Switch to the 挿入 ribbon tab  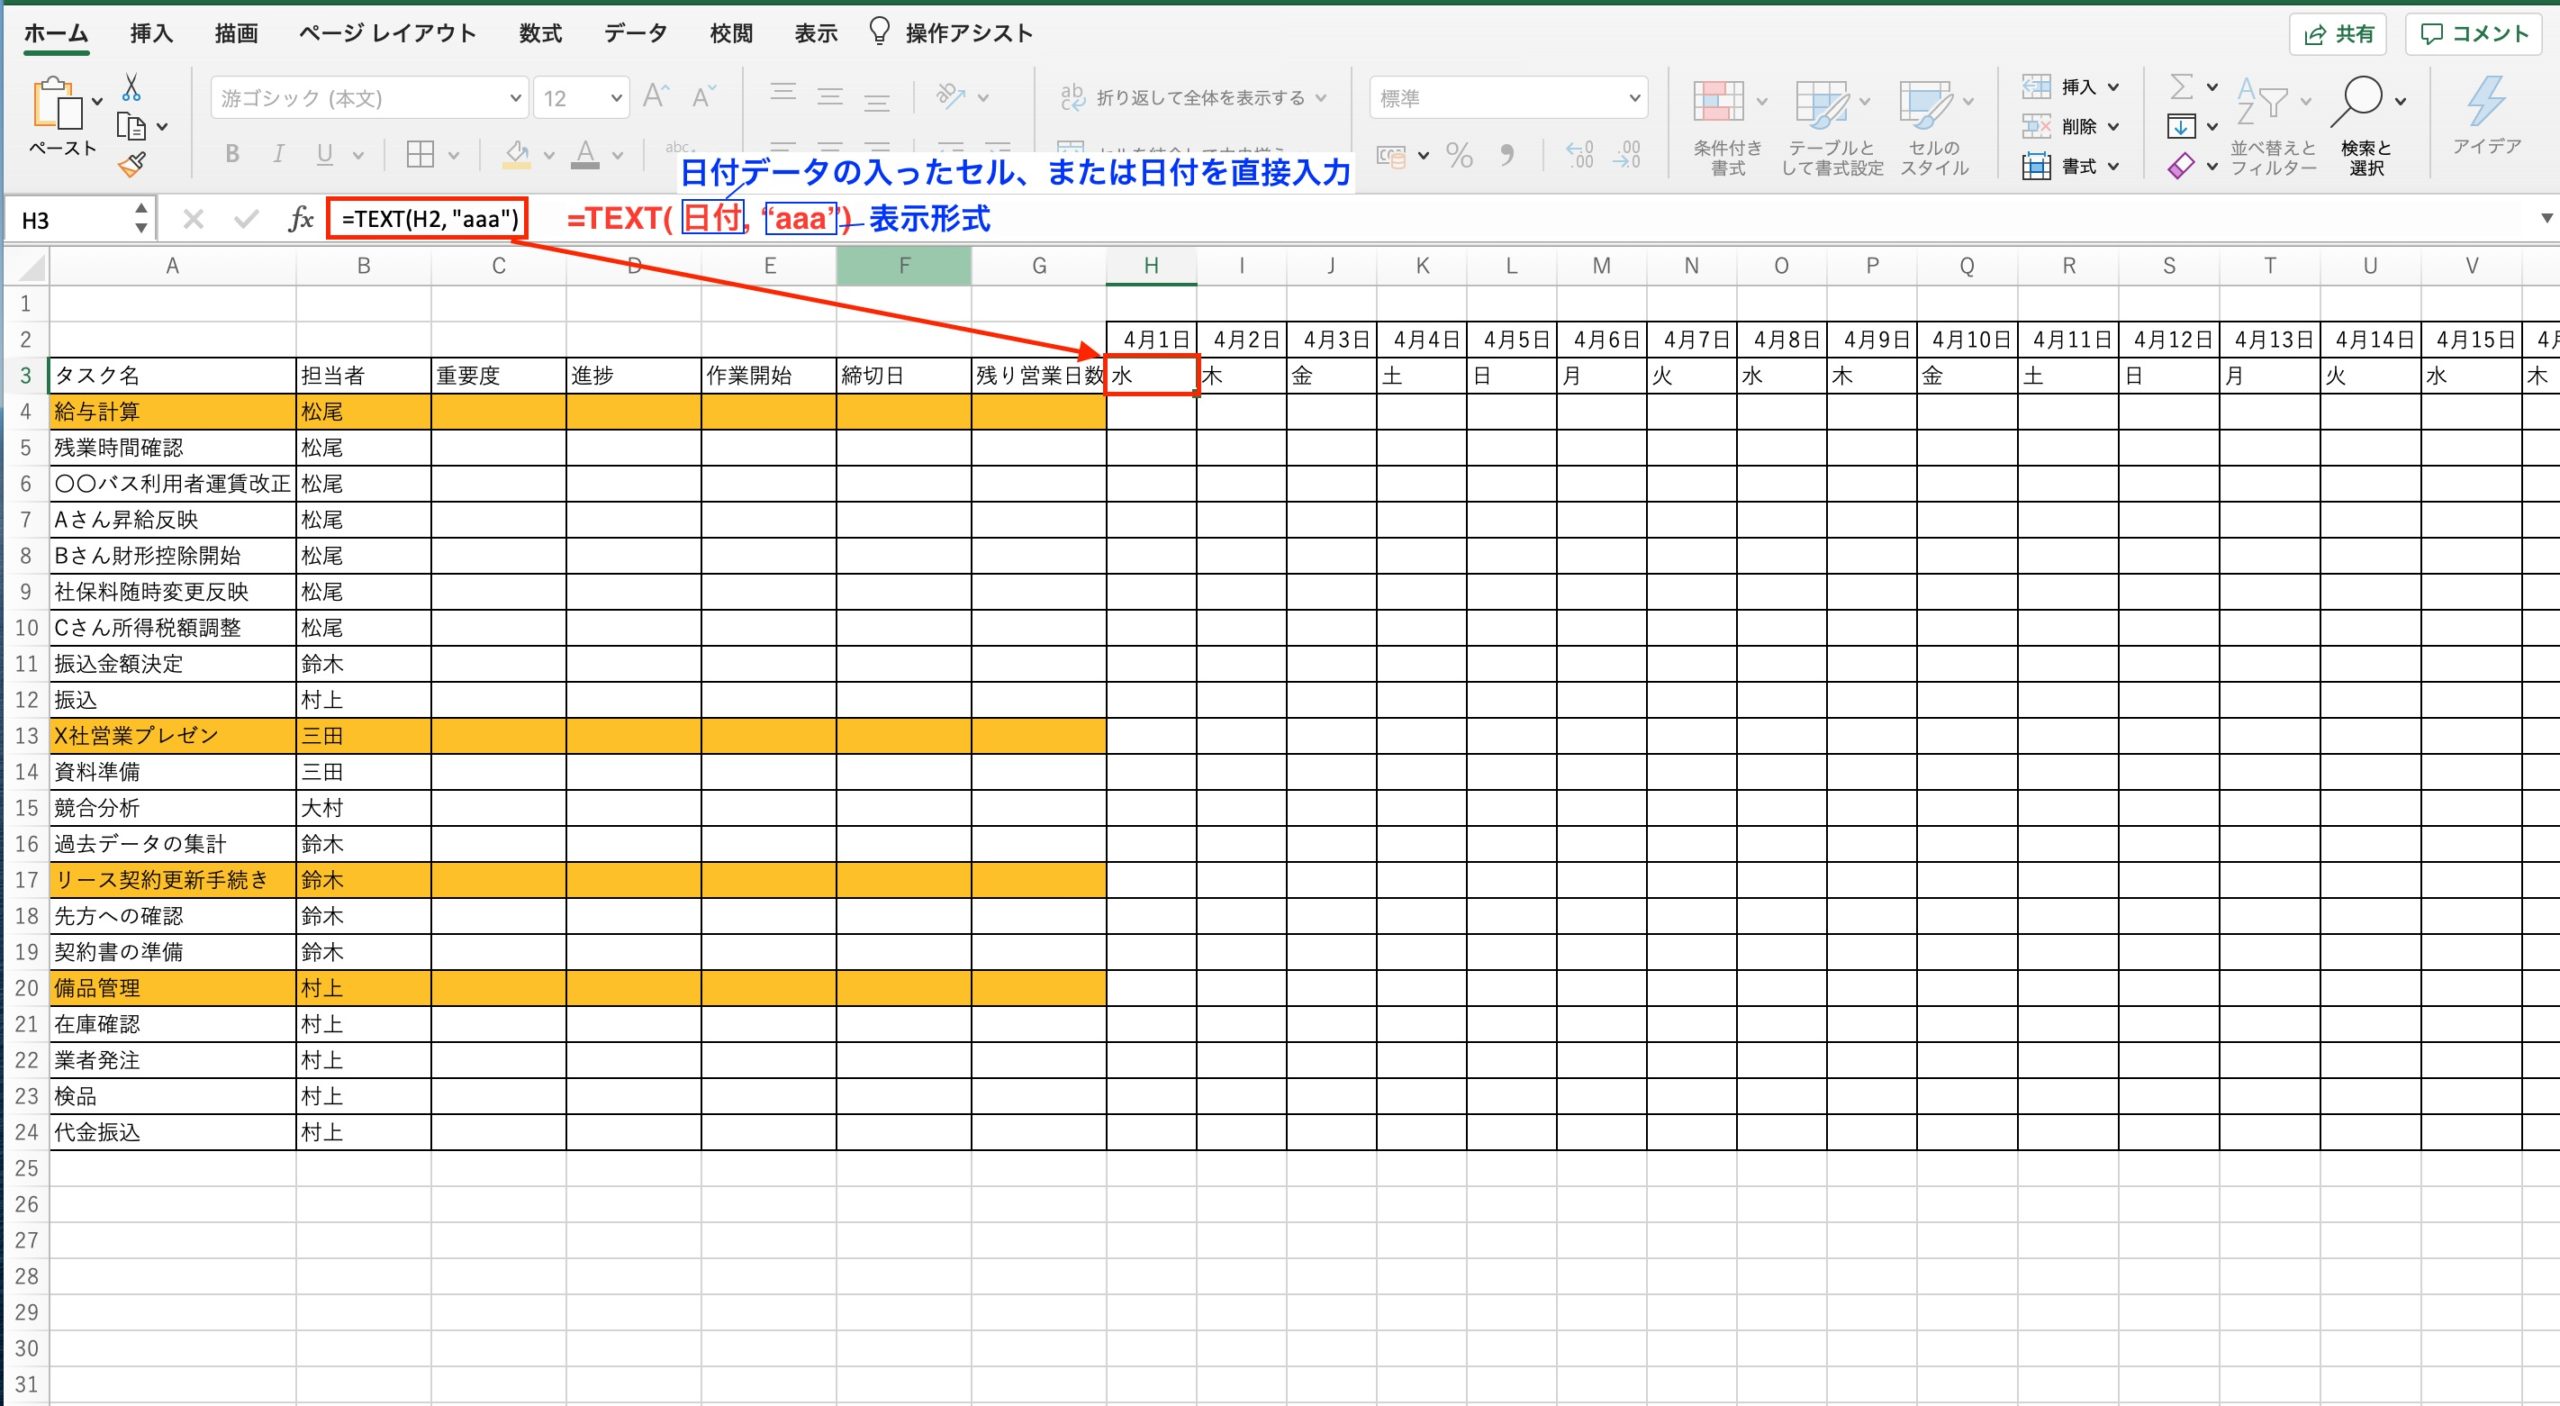(151, 33)
